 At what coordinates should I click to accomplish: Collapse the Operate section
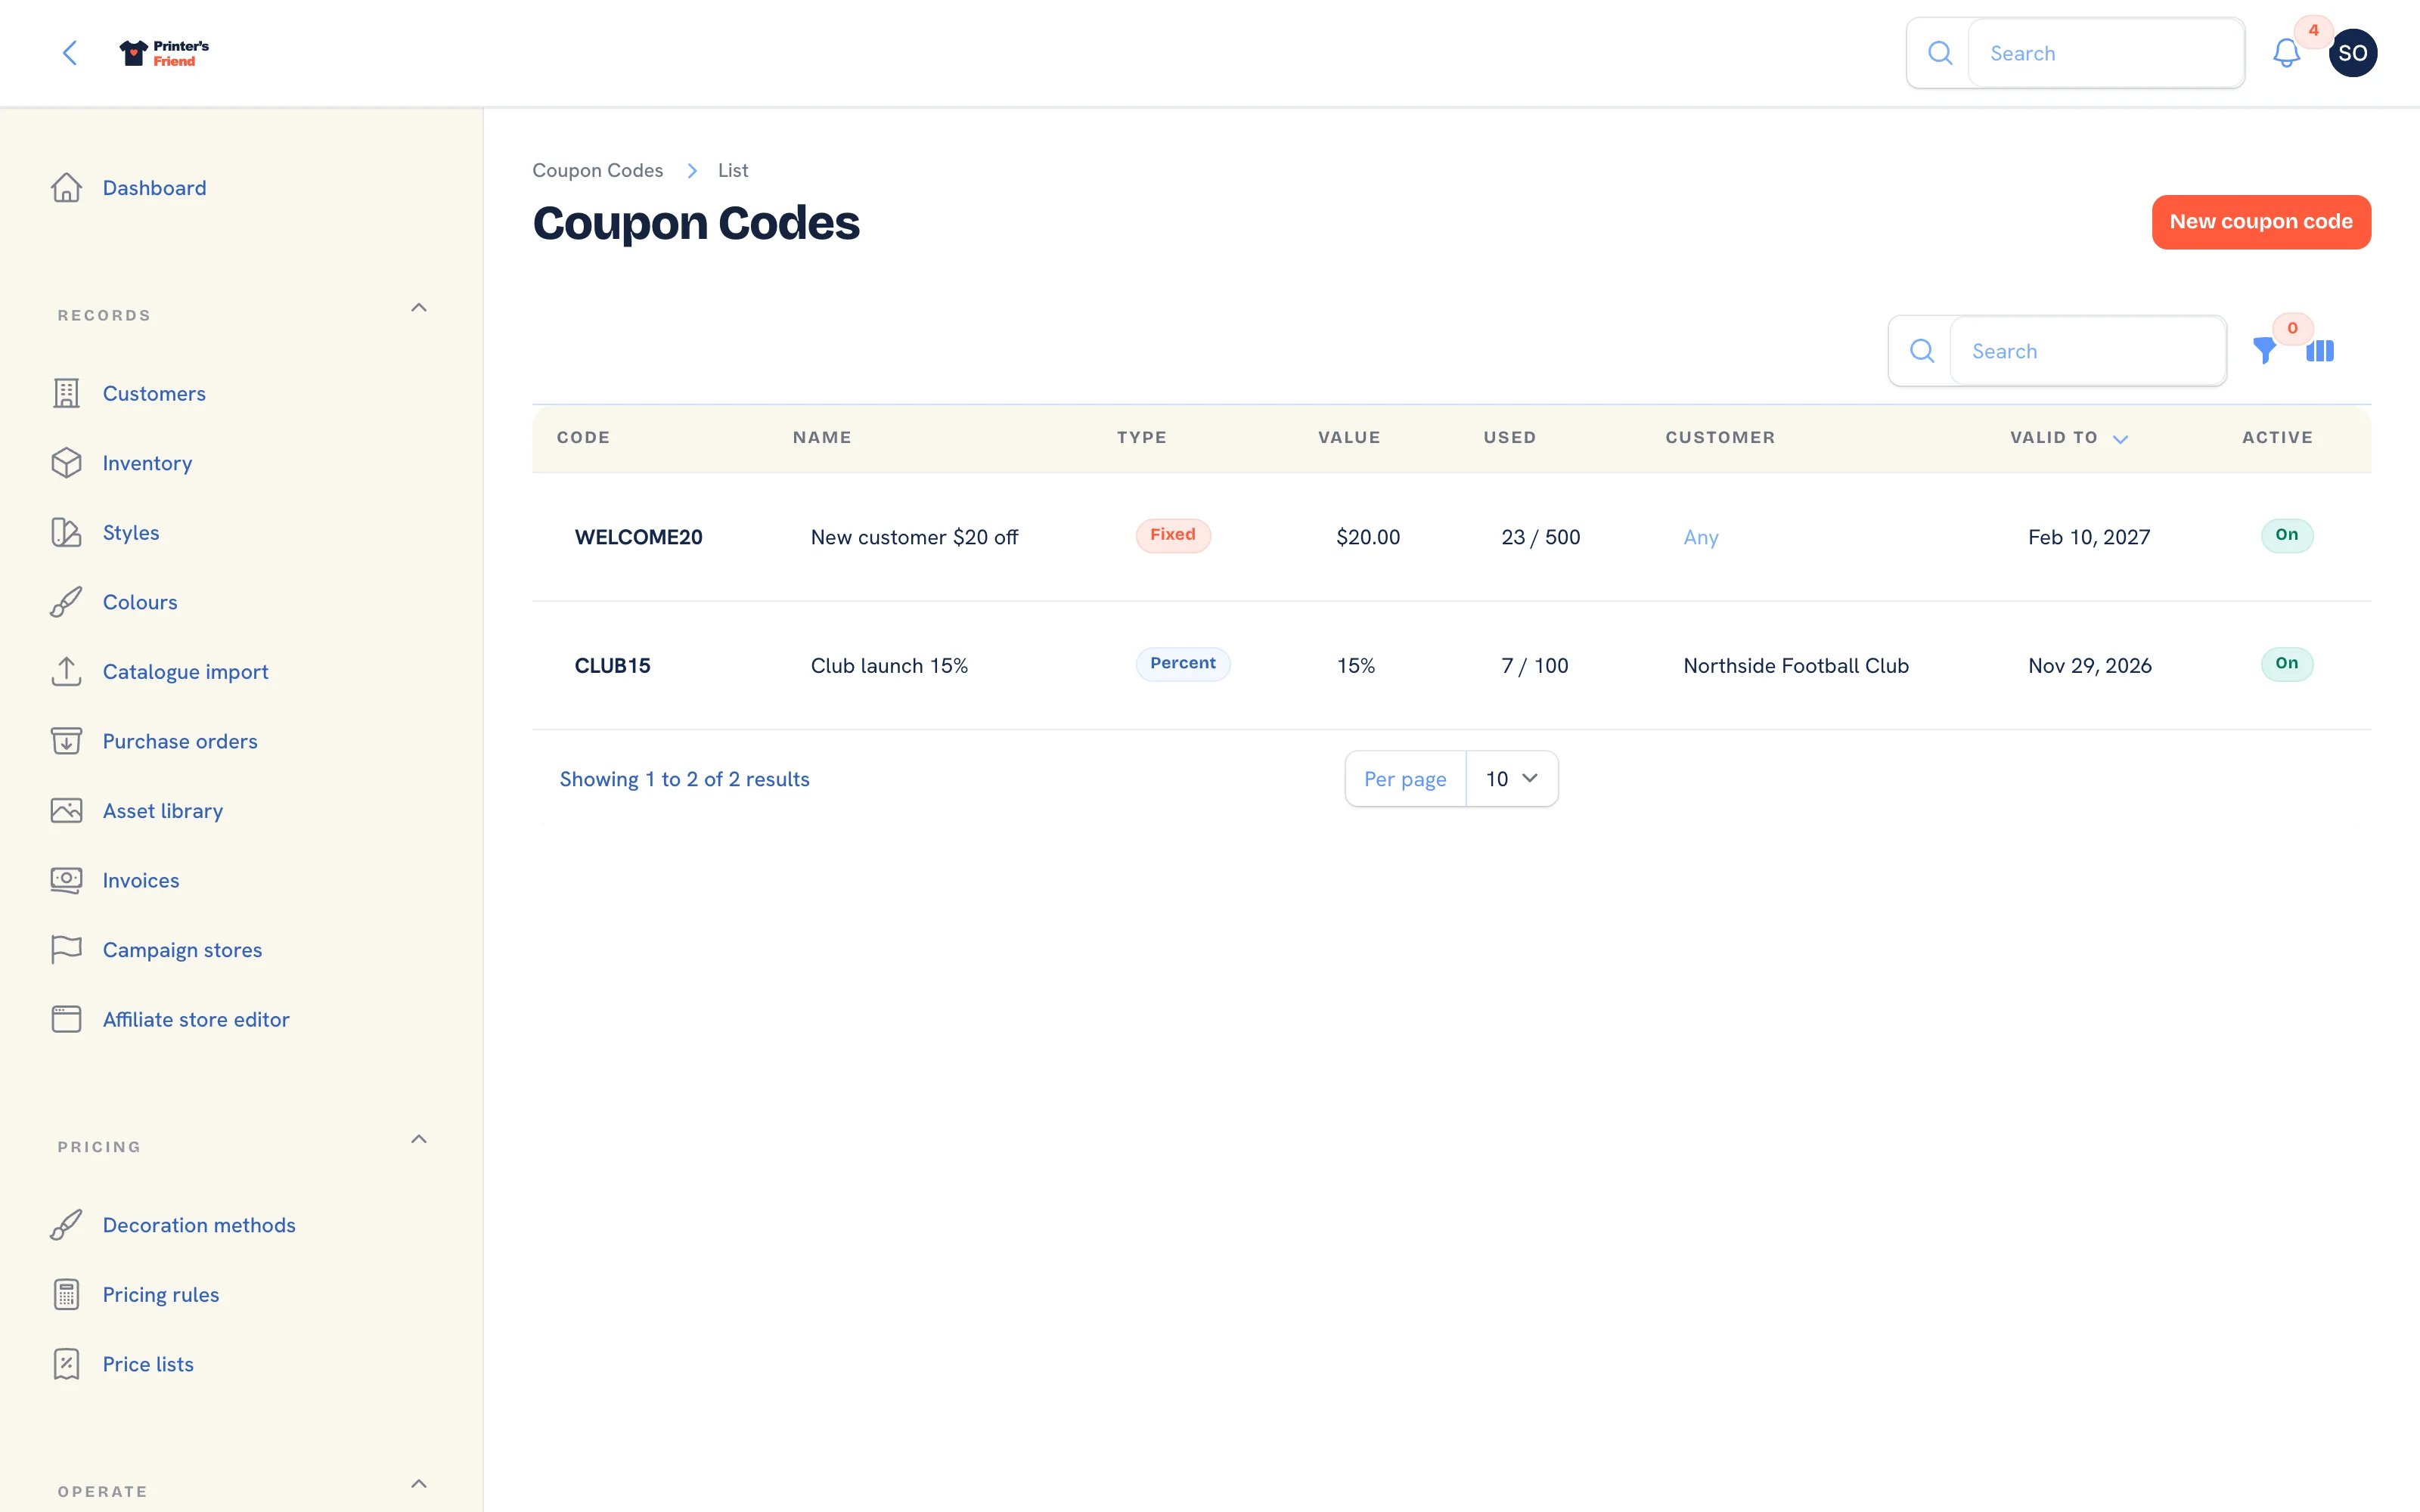click(x=419, y=1484)
